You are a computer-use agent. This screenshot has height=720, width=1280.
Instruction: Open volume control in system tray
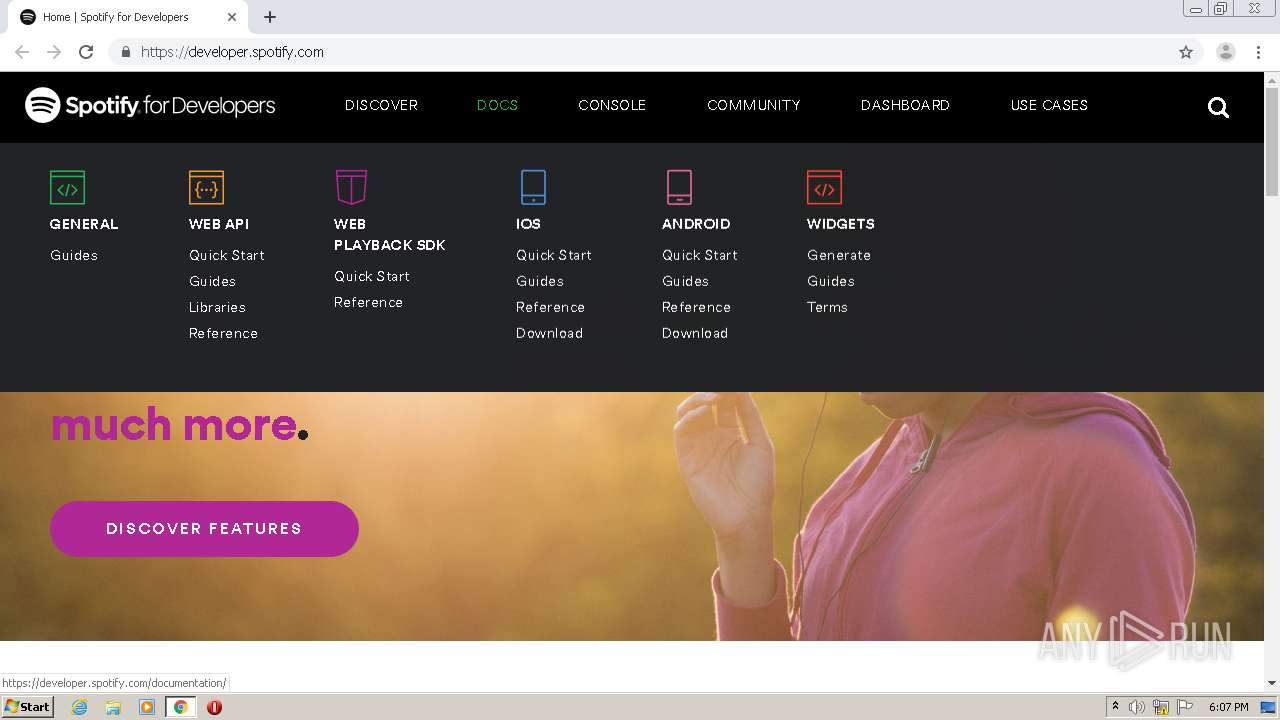1137,707
